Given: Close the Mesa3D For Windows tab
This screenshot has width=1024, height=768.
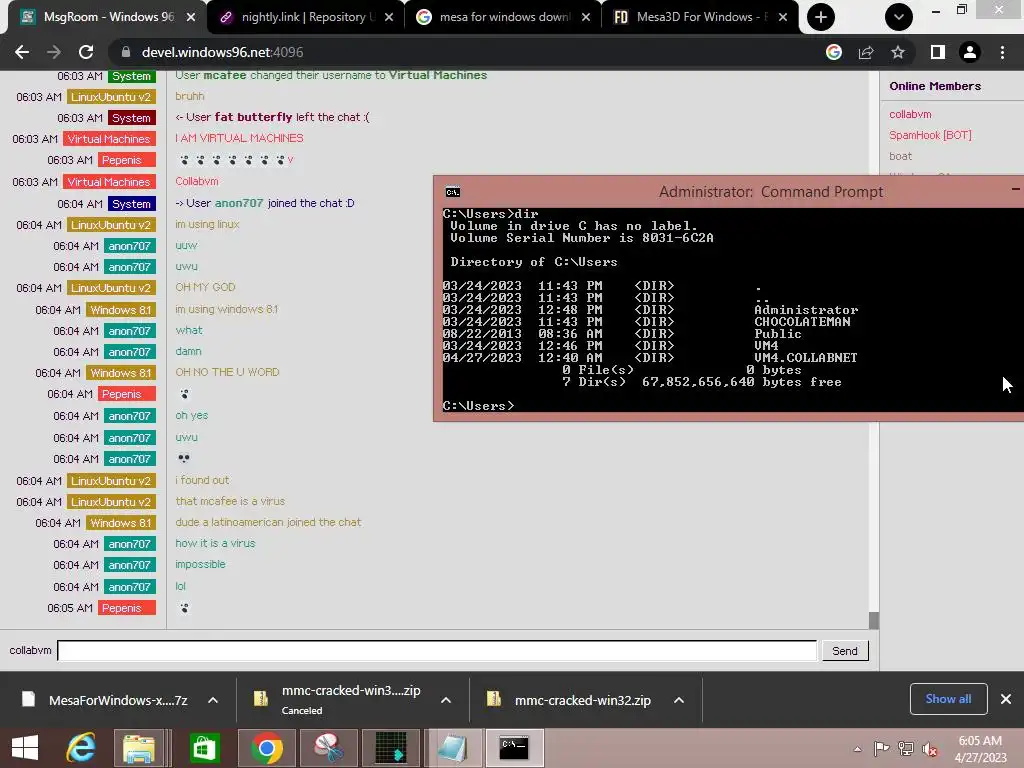Looking at the screenshot, I should pos(783,17).
